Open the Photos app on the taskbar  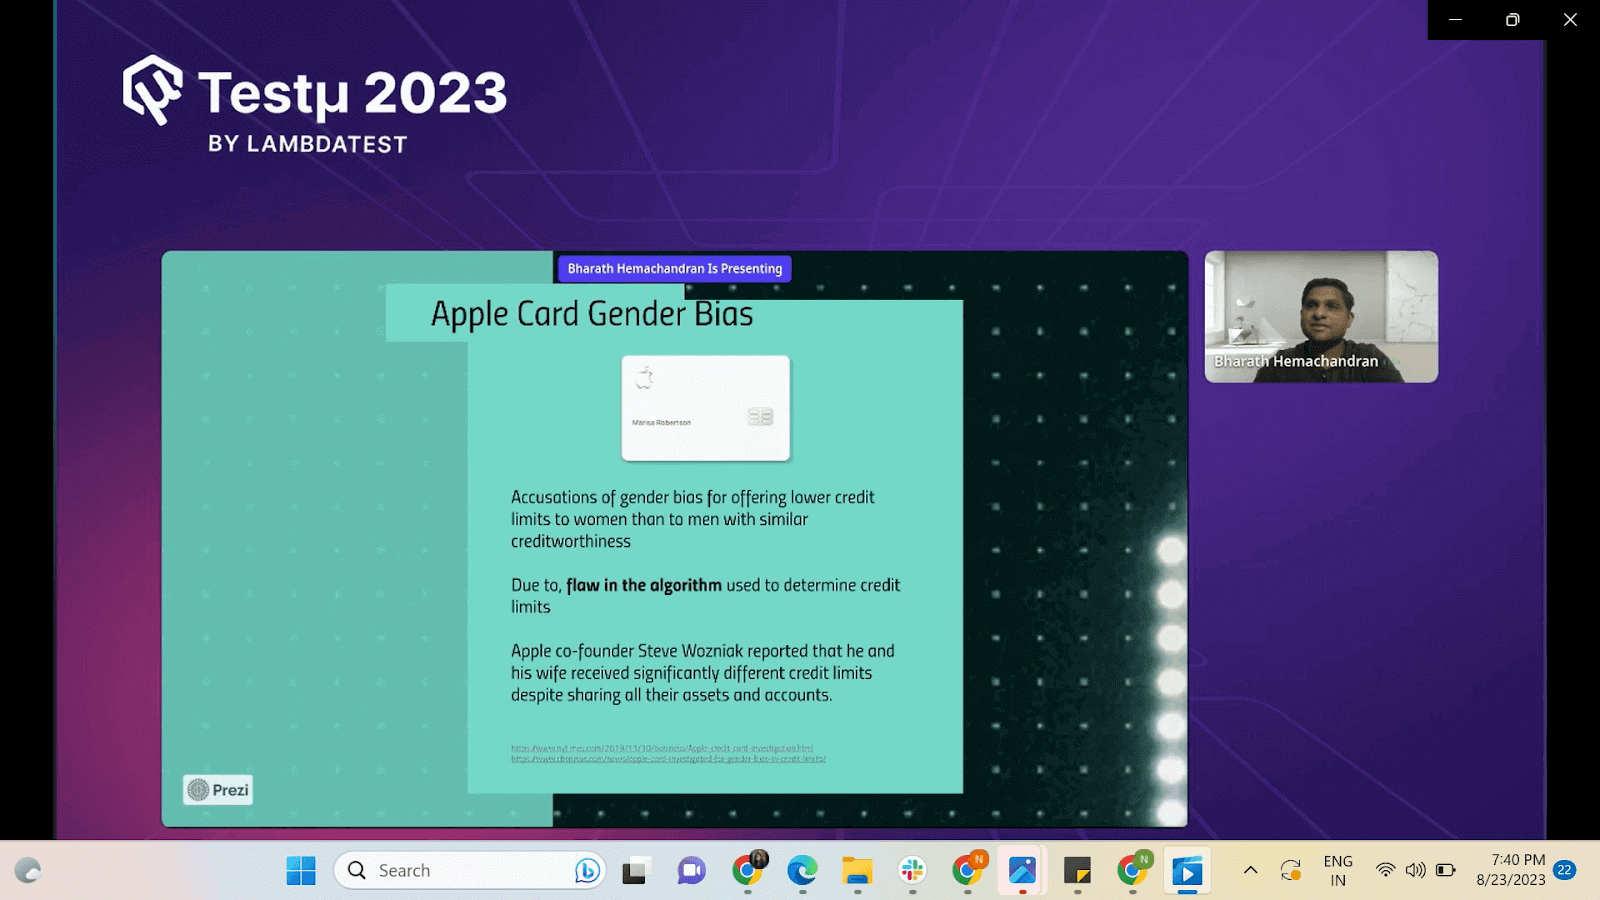click(1022, 871)
